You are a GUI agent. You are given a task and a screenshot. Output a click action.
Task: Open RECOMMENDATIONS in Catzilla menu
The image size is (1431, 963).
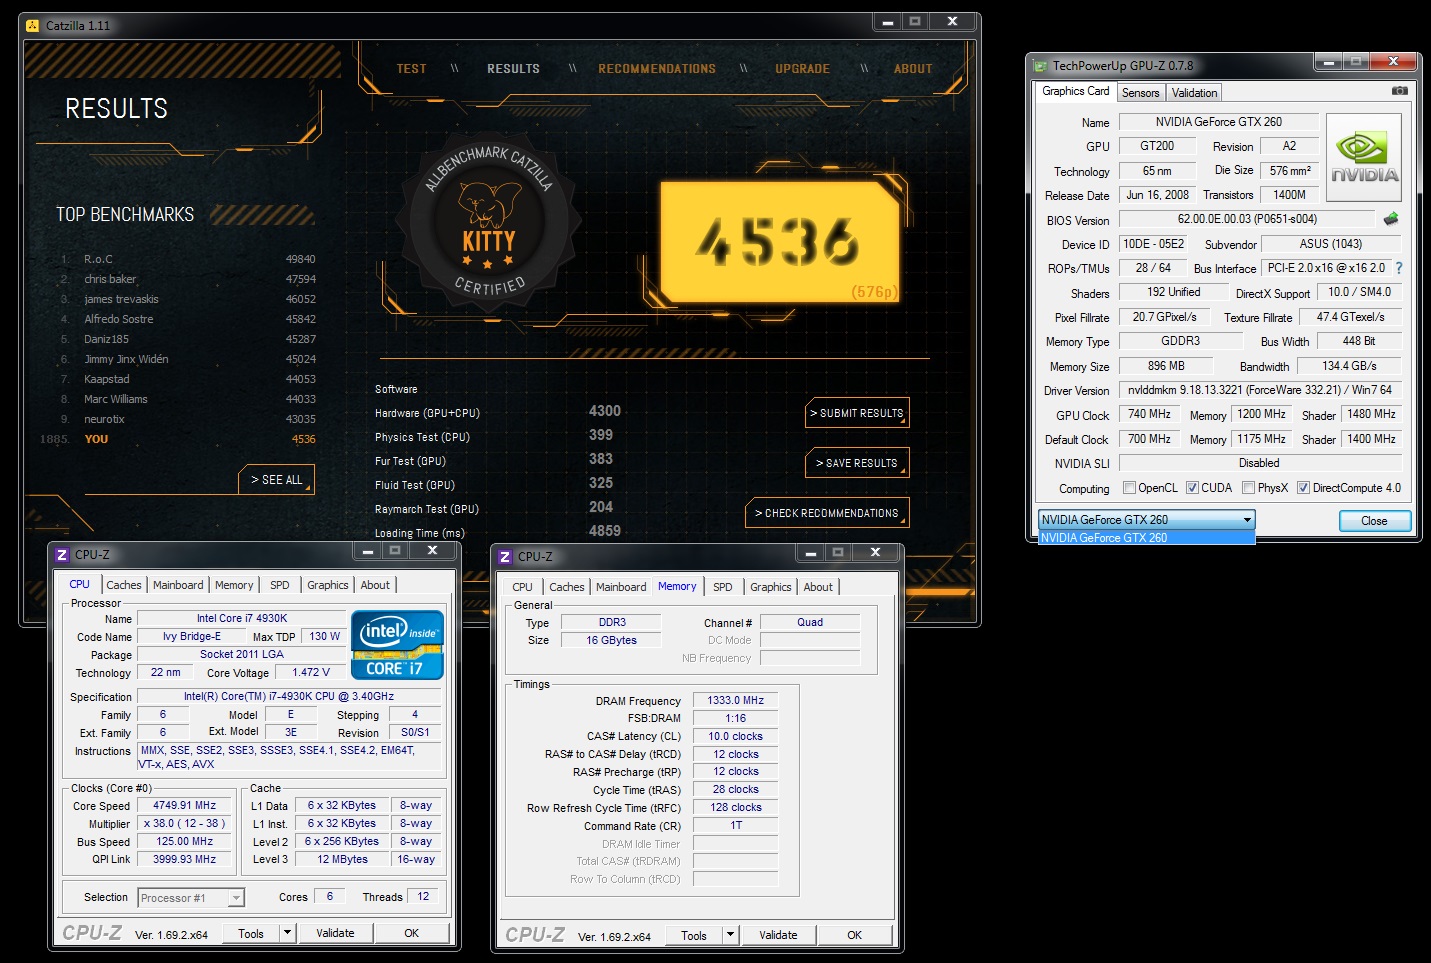657,69
